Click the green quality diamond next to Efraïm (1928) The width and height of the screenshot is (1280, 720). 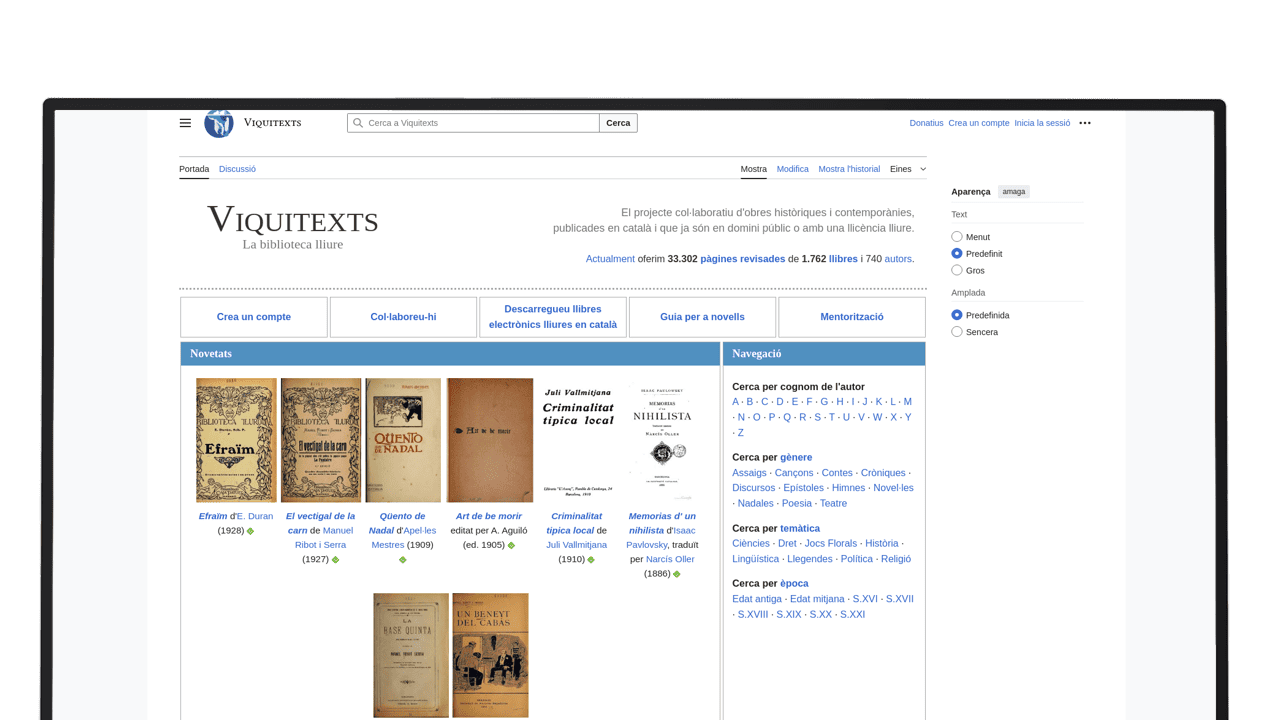point(251,531)
